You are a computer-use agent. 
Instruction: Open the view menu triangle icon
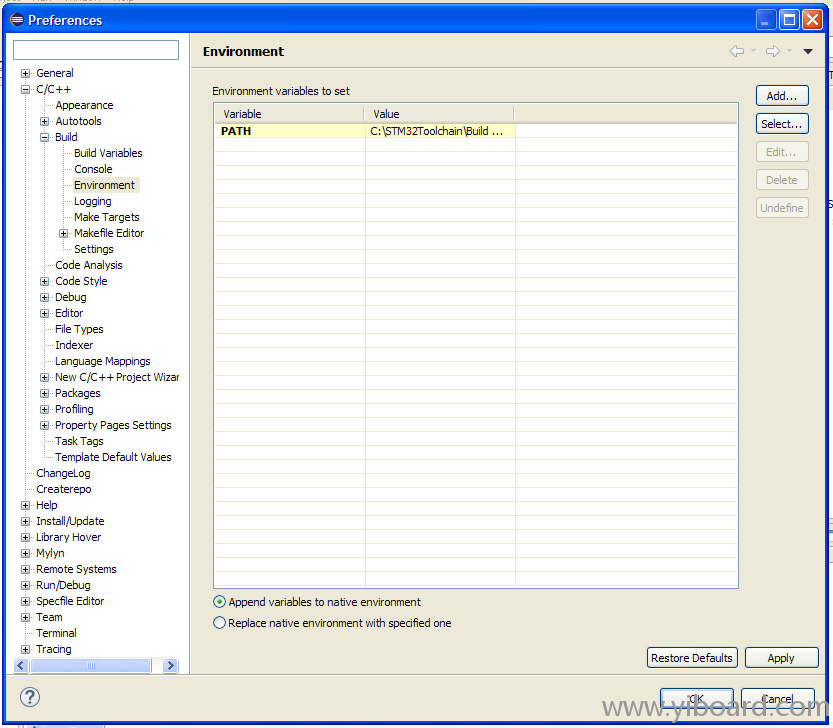click(808, 52)
